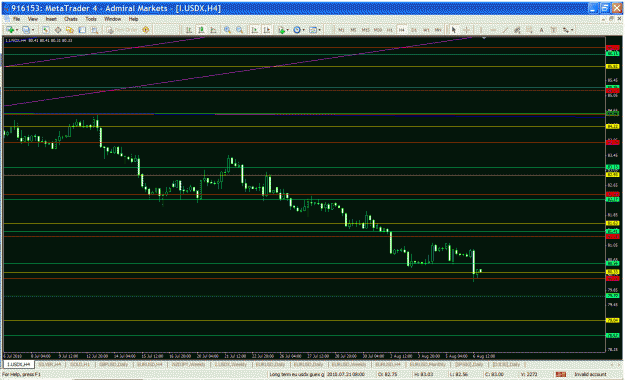Select the equidistant channel tool
625x380 pixels.
coord(517,30)
